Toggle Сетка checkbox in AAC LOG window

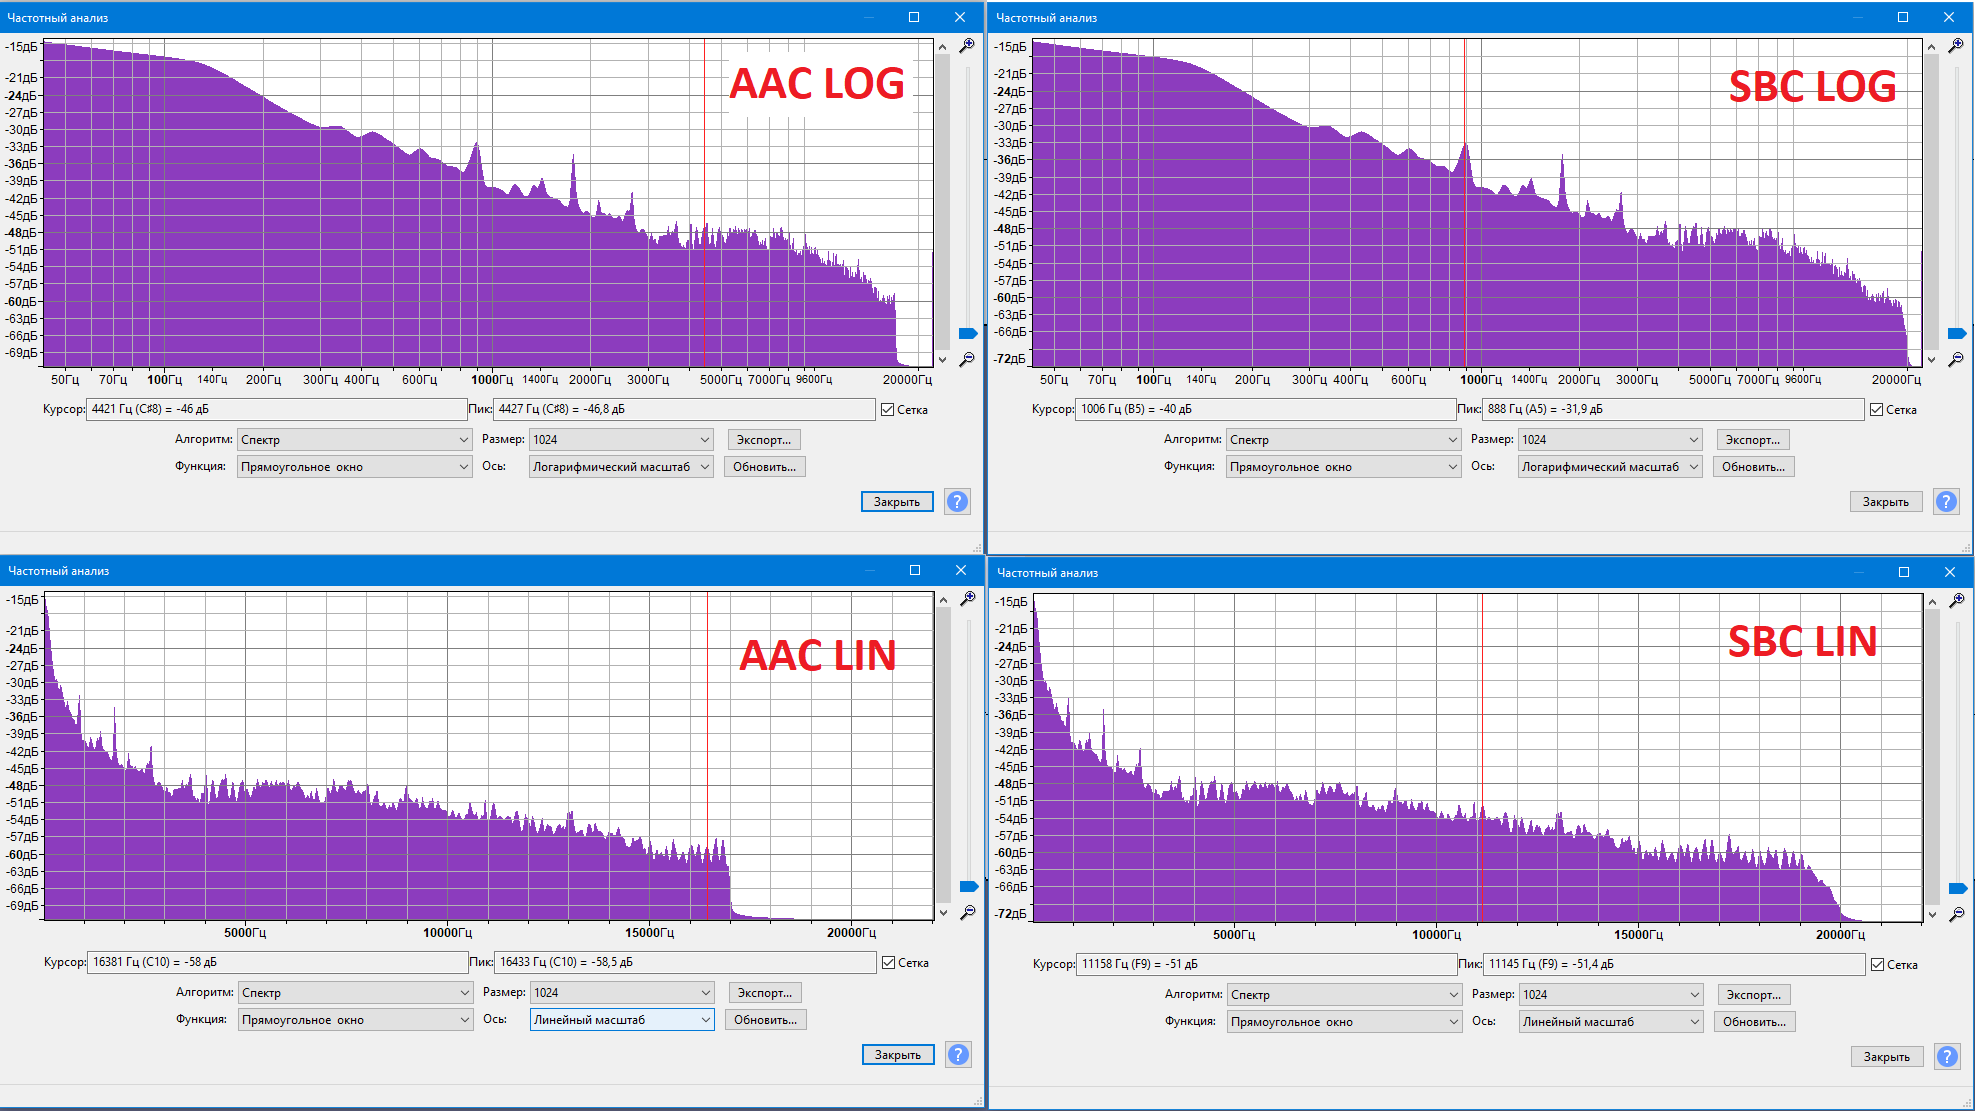[x=888, y=410]
